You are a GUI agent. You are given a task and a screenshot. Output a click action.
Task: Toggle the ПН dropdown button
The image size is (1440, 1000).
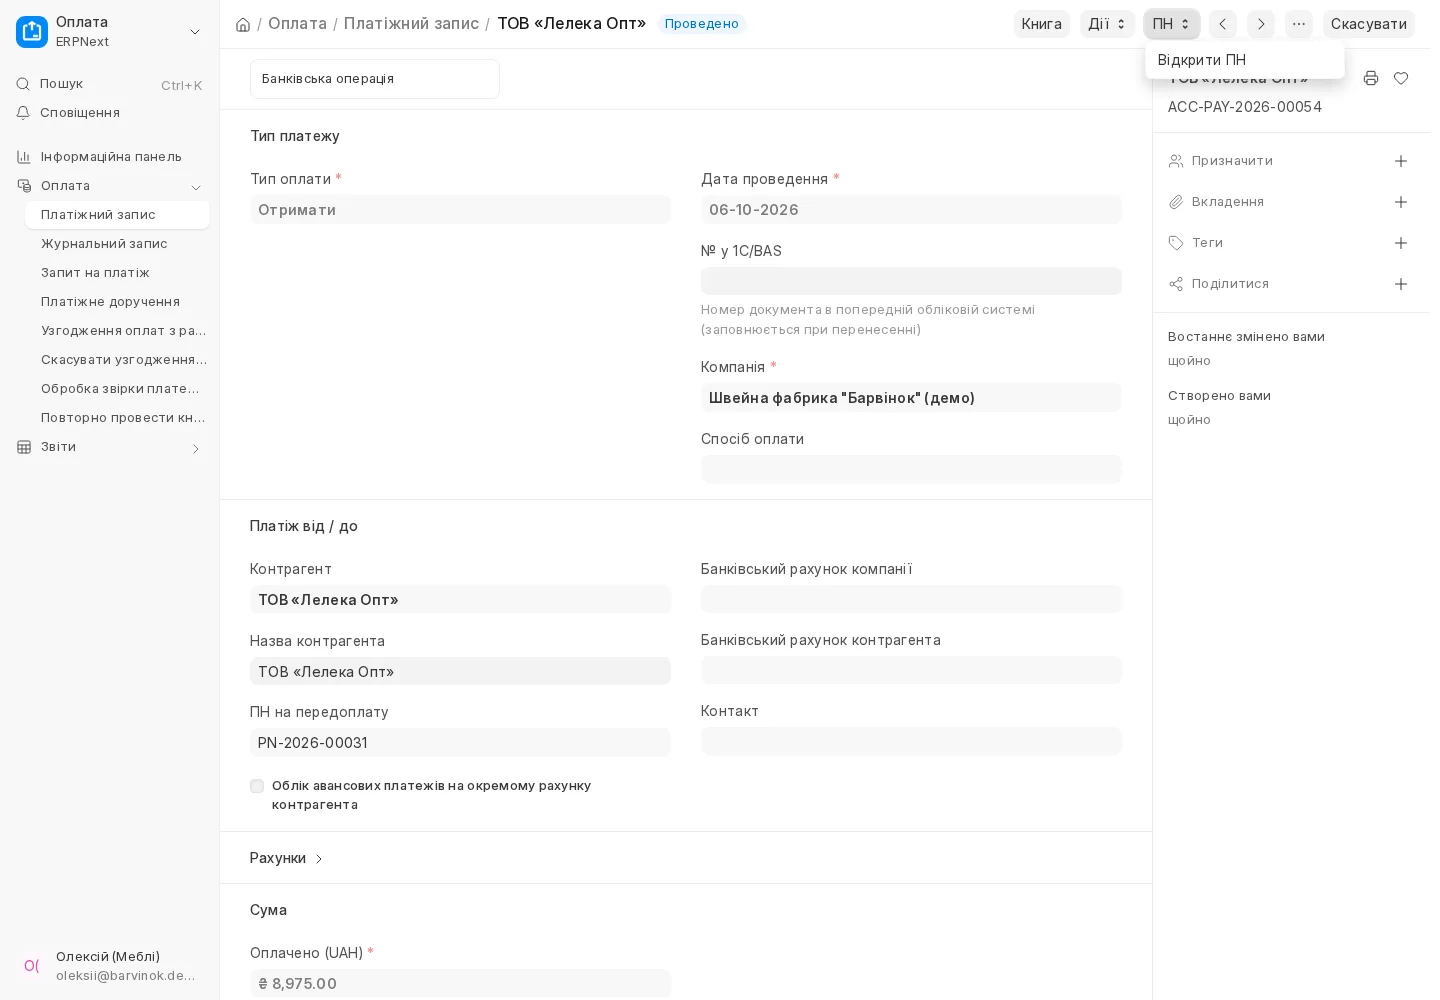click(x=1172, y=24)
